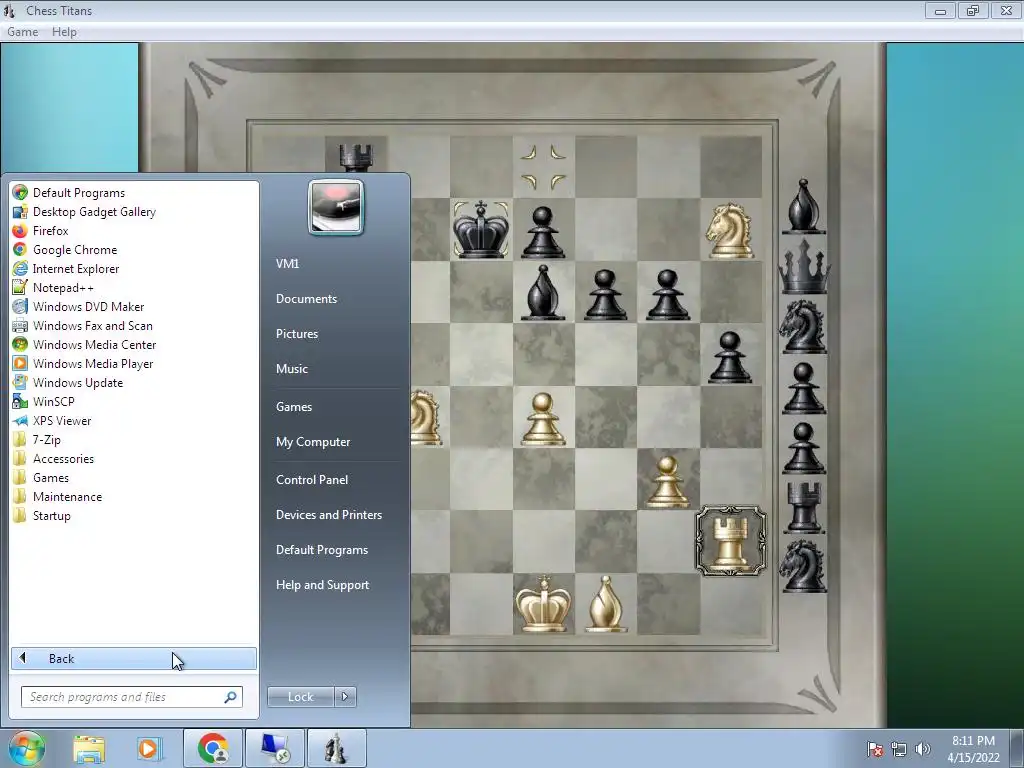Open Default Programs in right Start pane
Viewport: 1024px width, 768px height.
(x=321, y=550)
